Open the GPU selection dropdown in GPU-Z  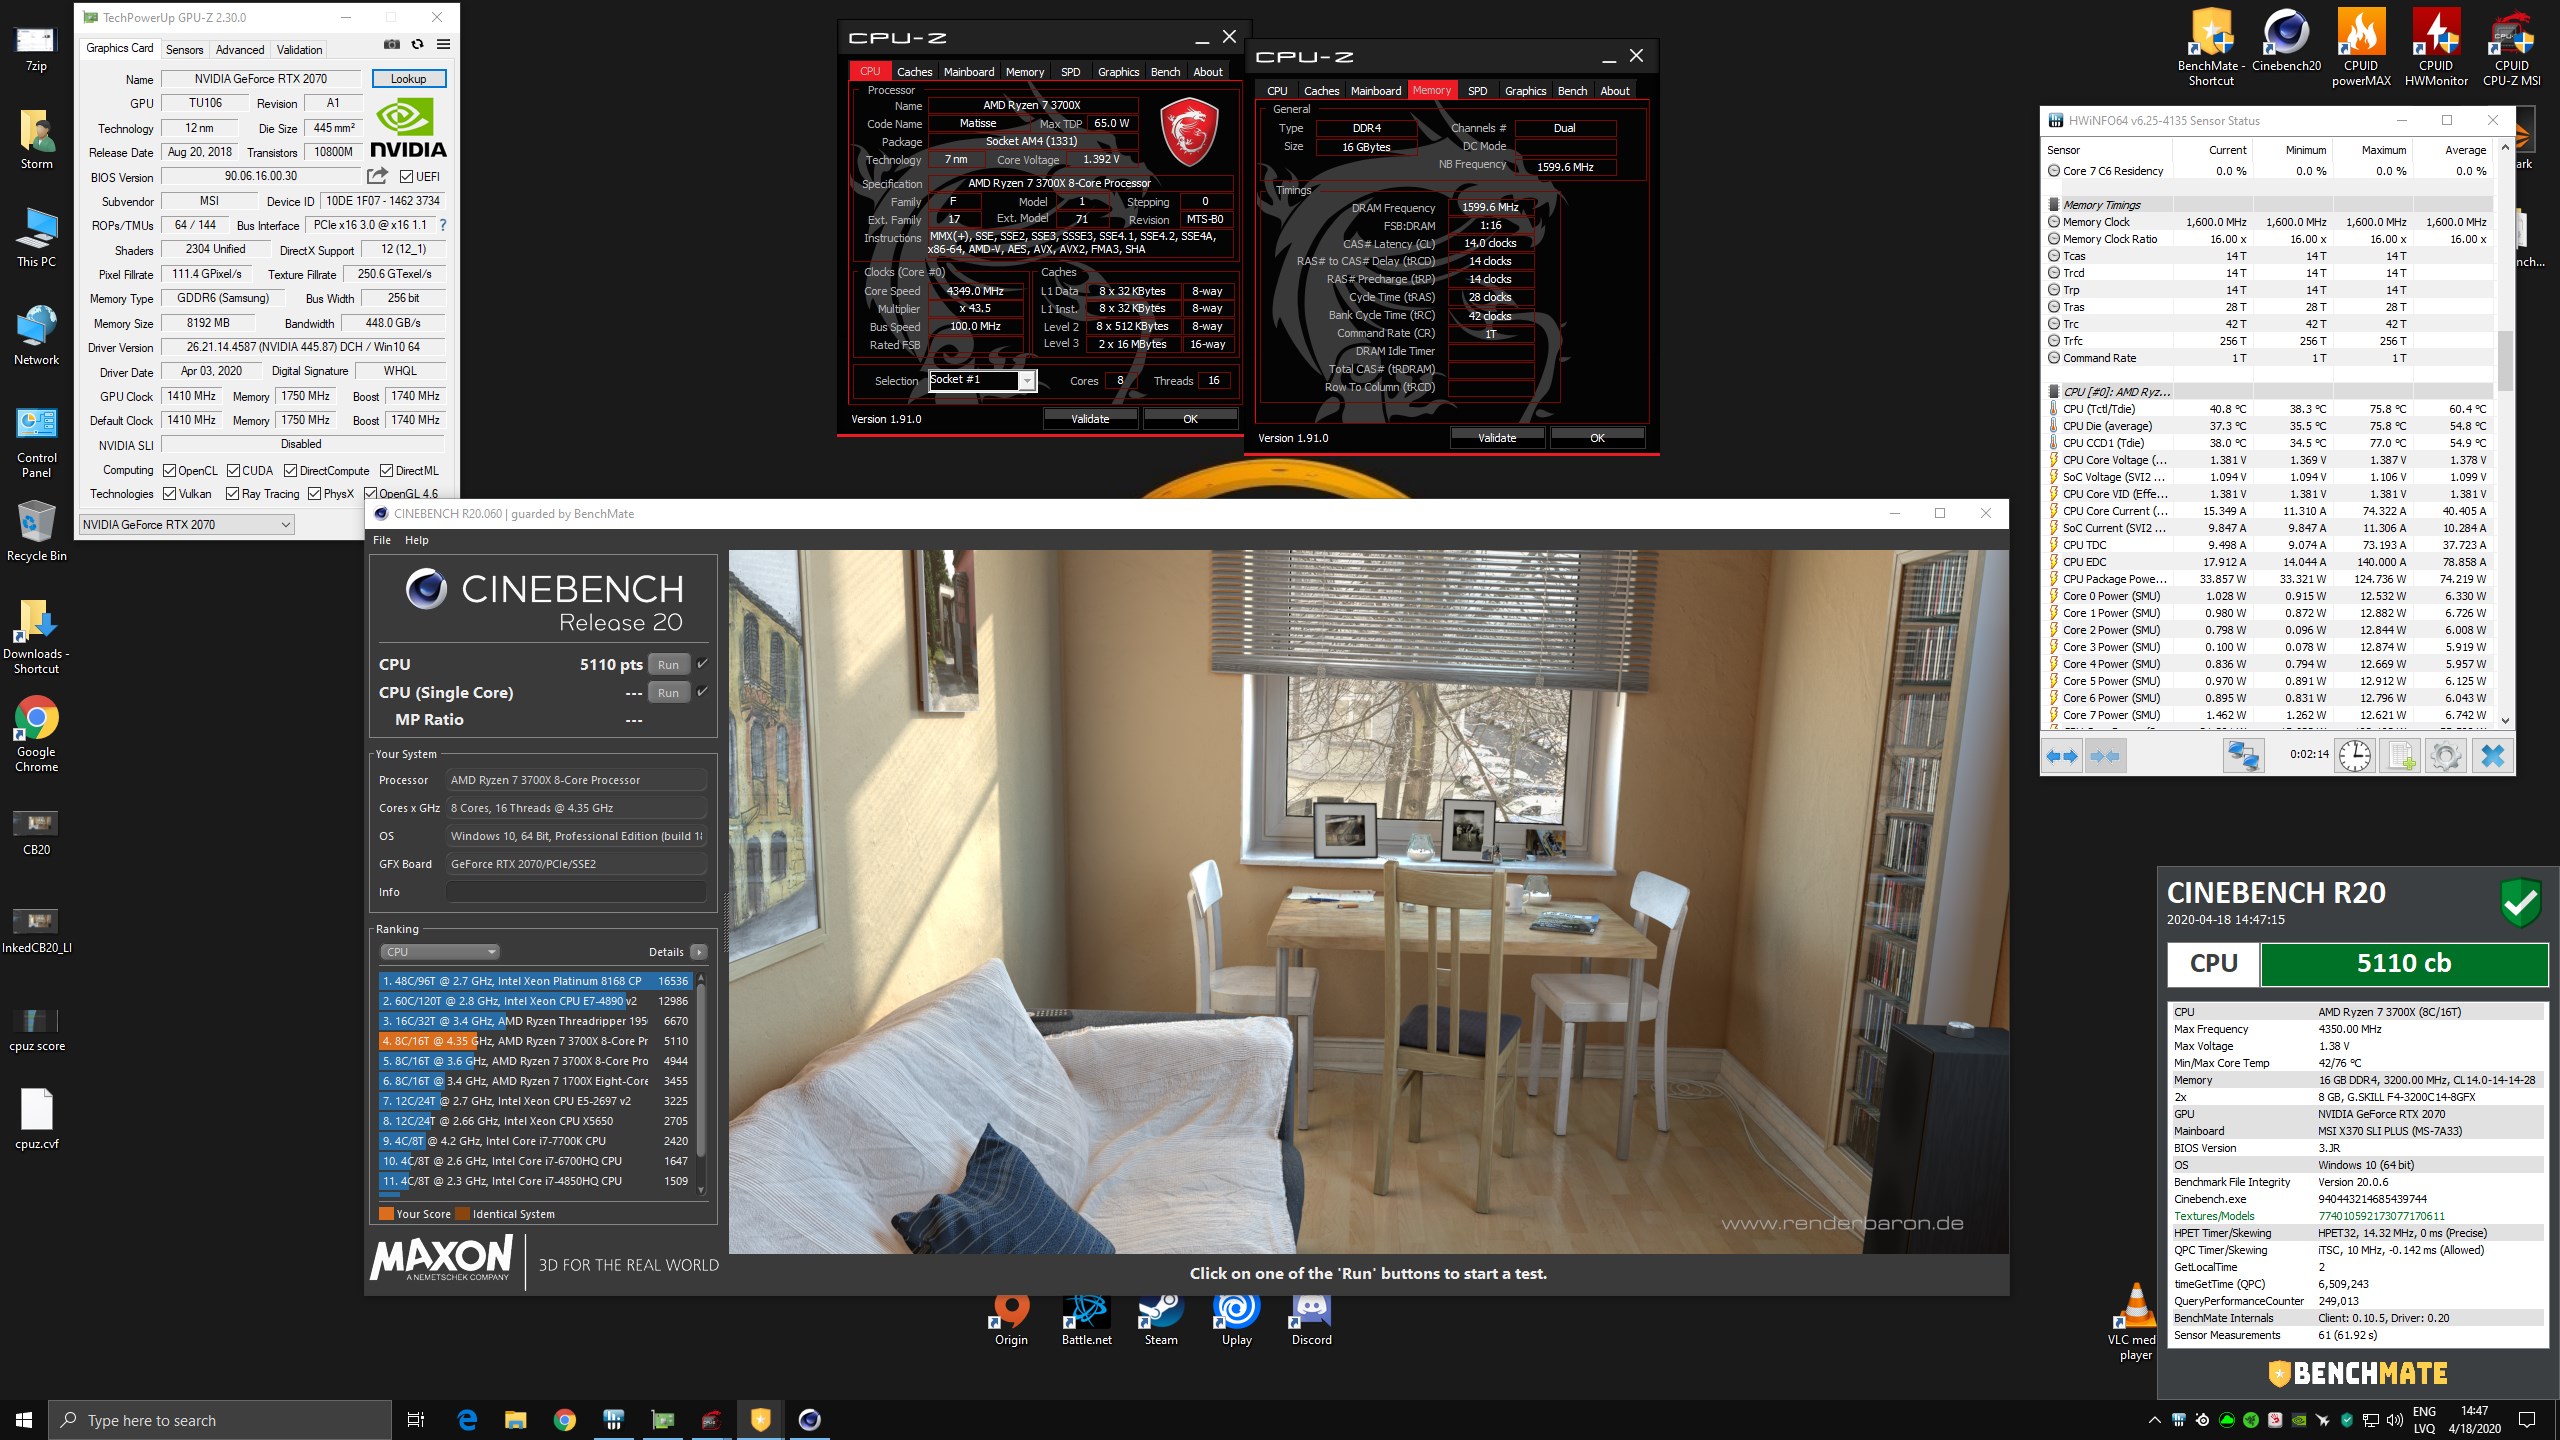(x=187, y=525)
